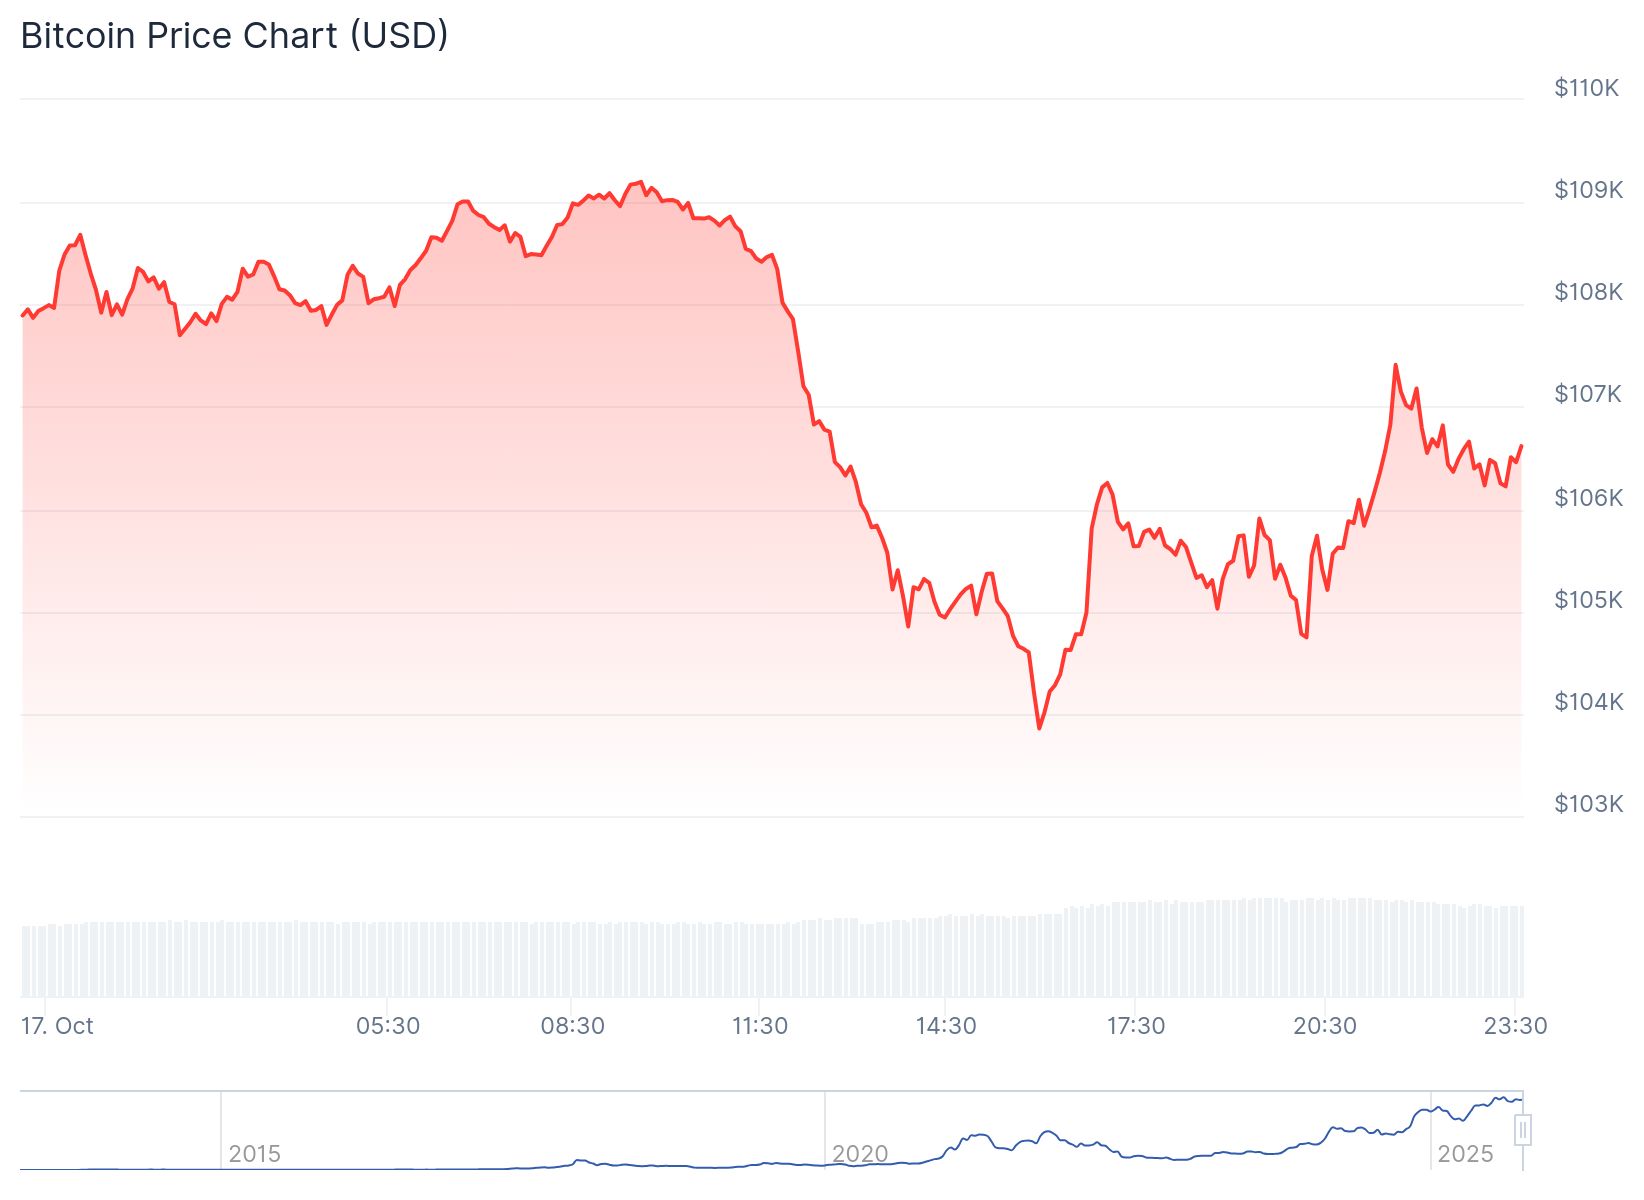This screenshot has width=1644, height=1200.
Task: Click the 17:30 time axis label
Action: pos(1136,1026)
